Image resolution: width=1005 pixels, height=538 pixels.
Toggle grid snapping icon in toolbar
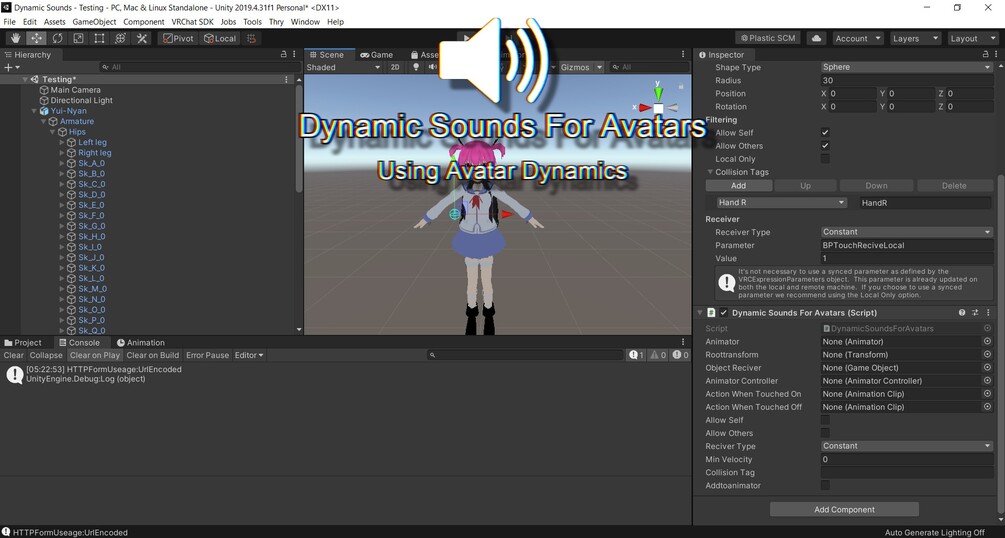point(252,38)
